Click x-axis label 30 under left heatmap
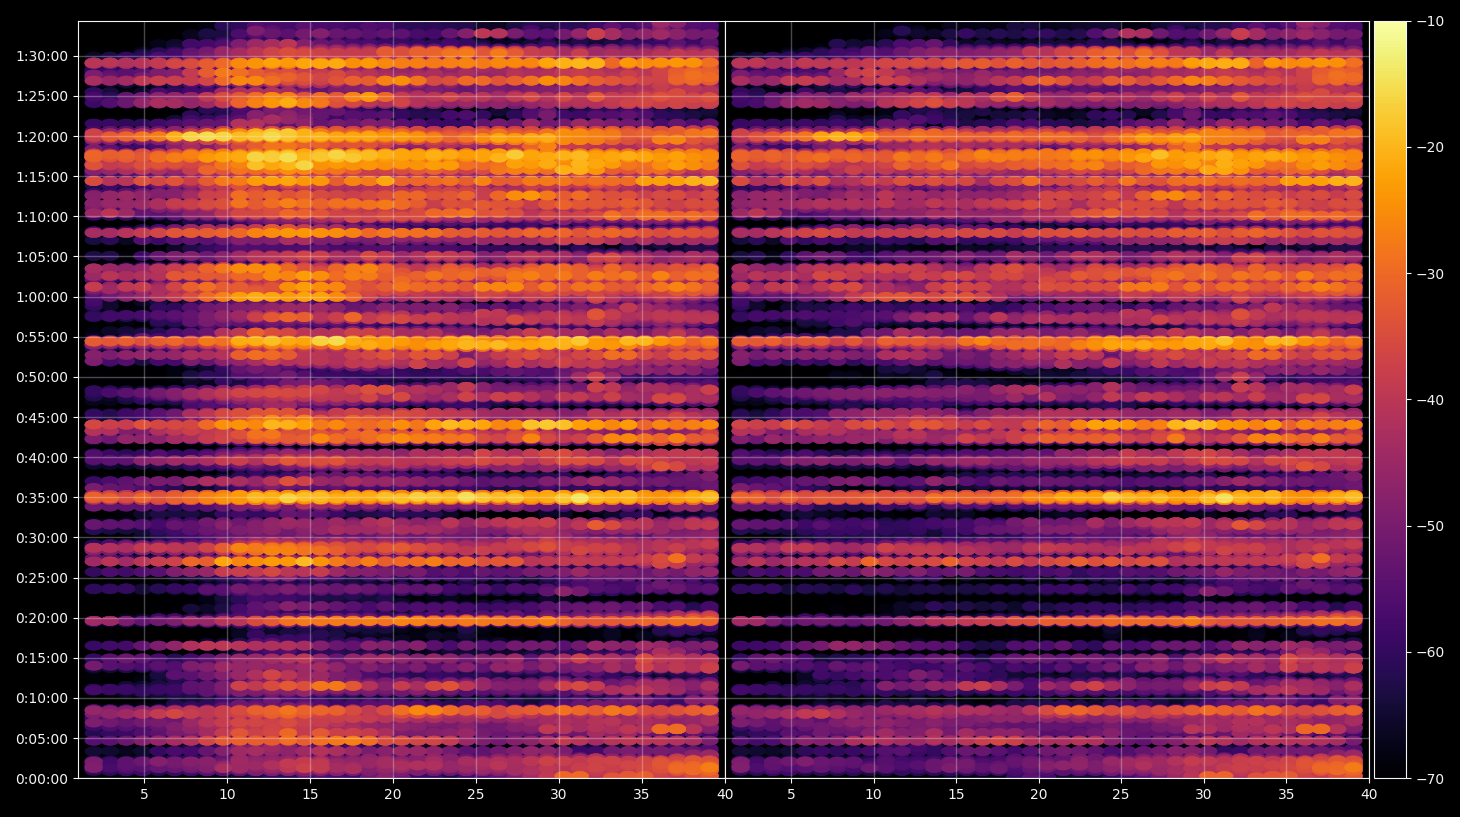1460x817 pixels. tap(558, 795)
